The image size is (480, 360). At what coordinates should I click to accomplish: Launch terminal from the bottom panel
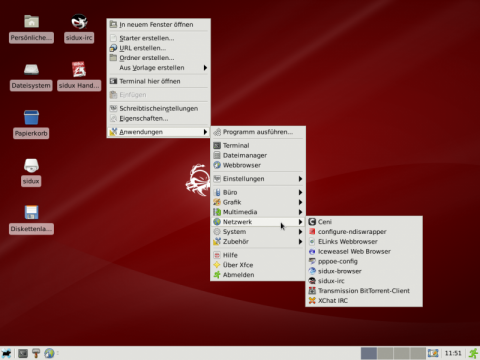pos(23,353)
